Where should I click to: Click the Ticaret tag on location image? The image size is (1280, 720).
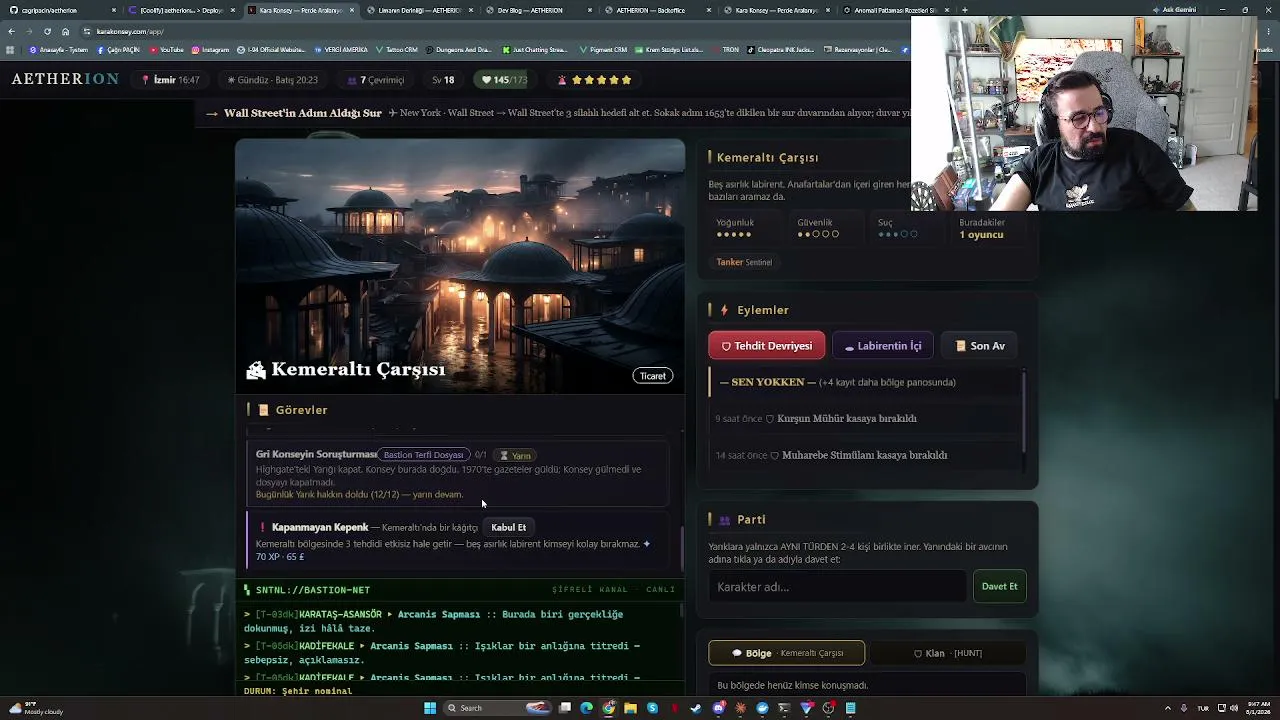click(653, 376)
